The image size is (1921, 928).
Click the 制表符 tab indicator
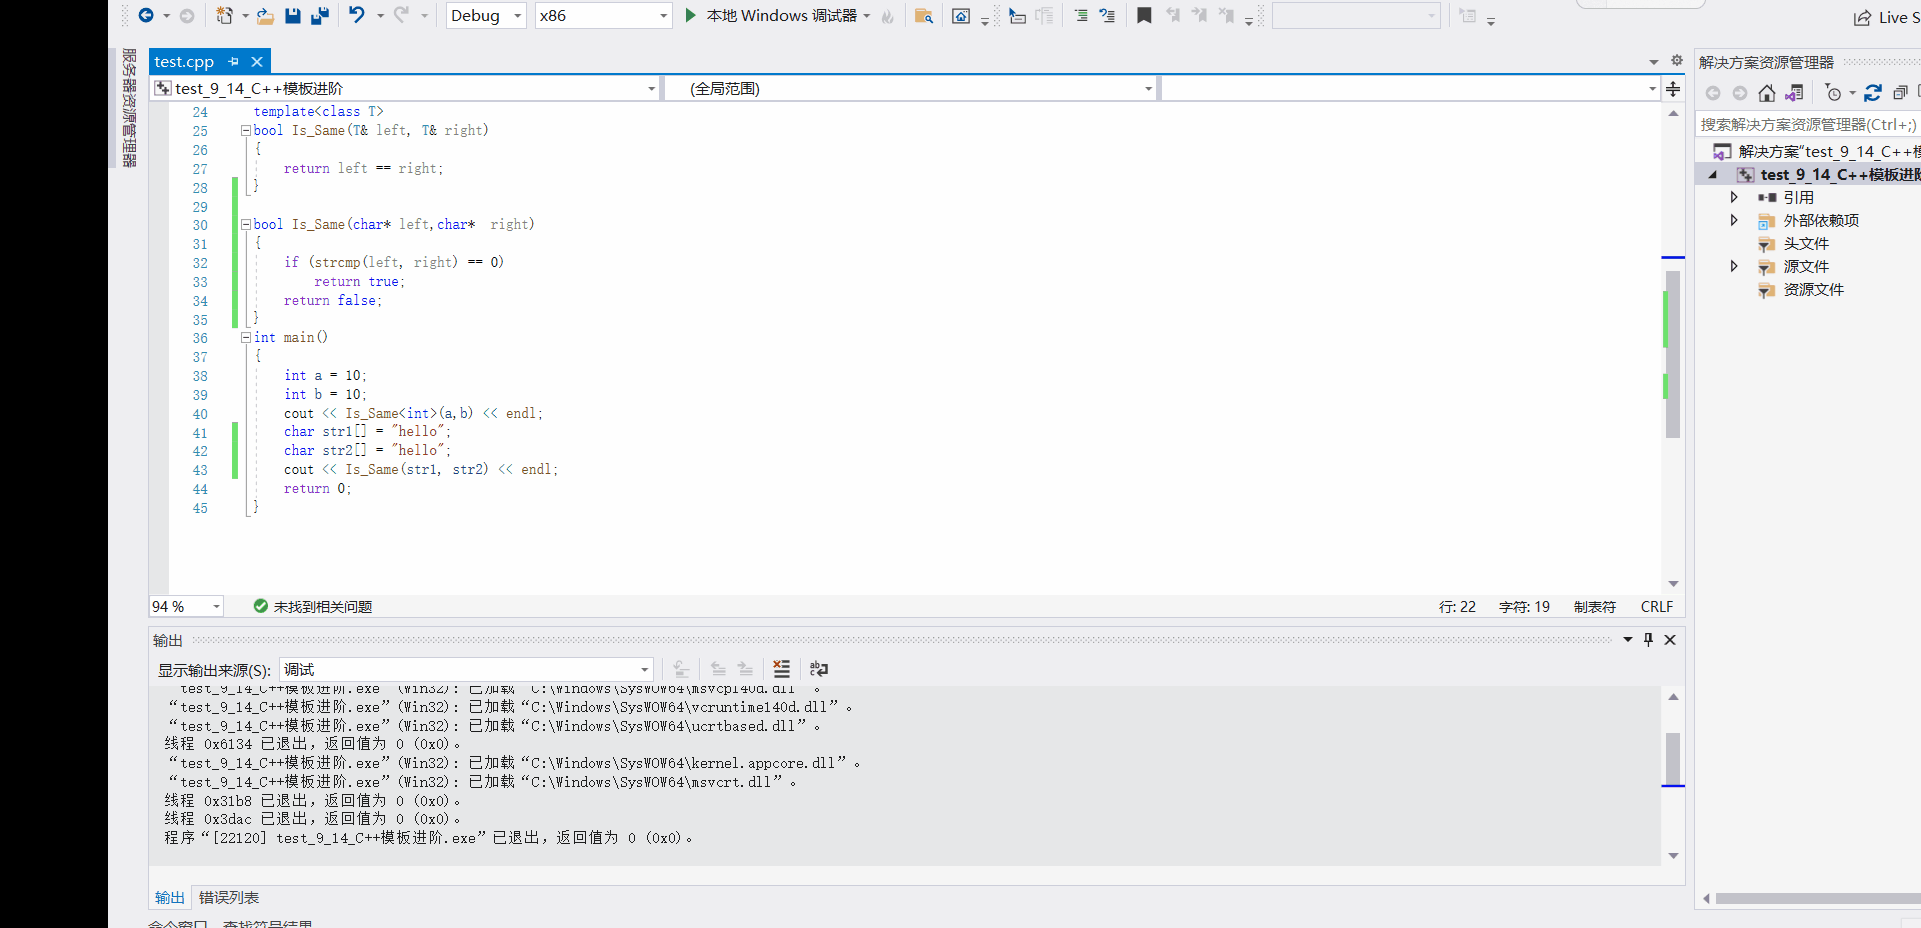1594,606
